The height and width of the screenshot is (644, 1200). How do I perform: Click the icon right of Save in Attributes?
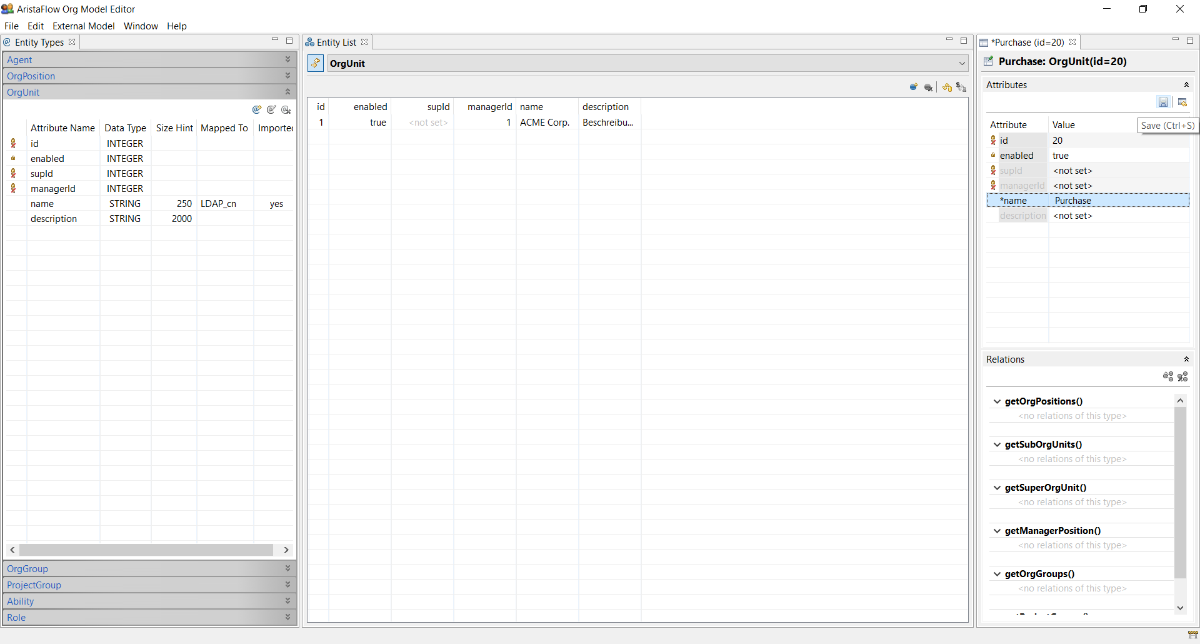click(1182, 102)
